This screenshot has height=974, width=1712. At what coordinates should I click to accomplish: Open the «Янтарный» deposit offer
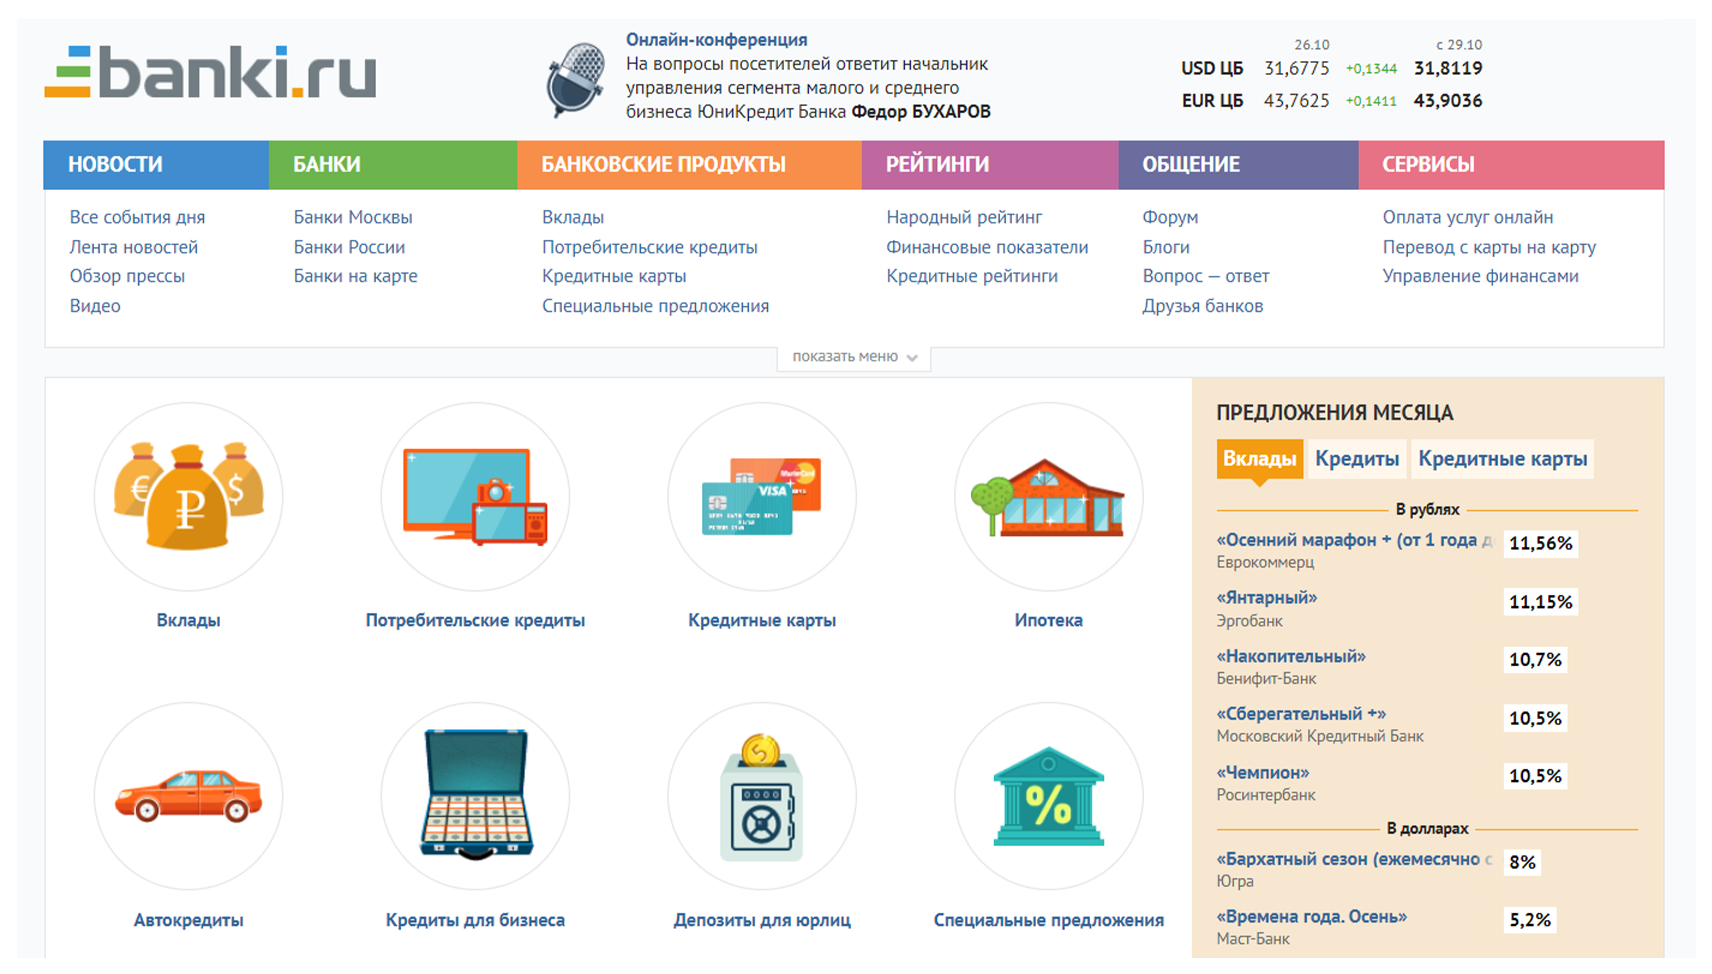coord(1266,598)
